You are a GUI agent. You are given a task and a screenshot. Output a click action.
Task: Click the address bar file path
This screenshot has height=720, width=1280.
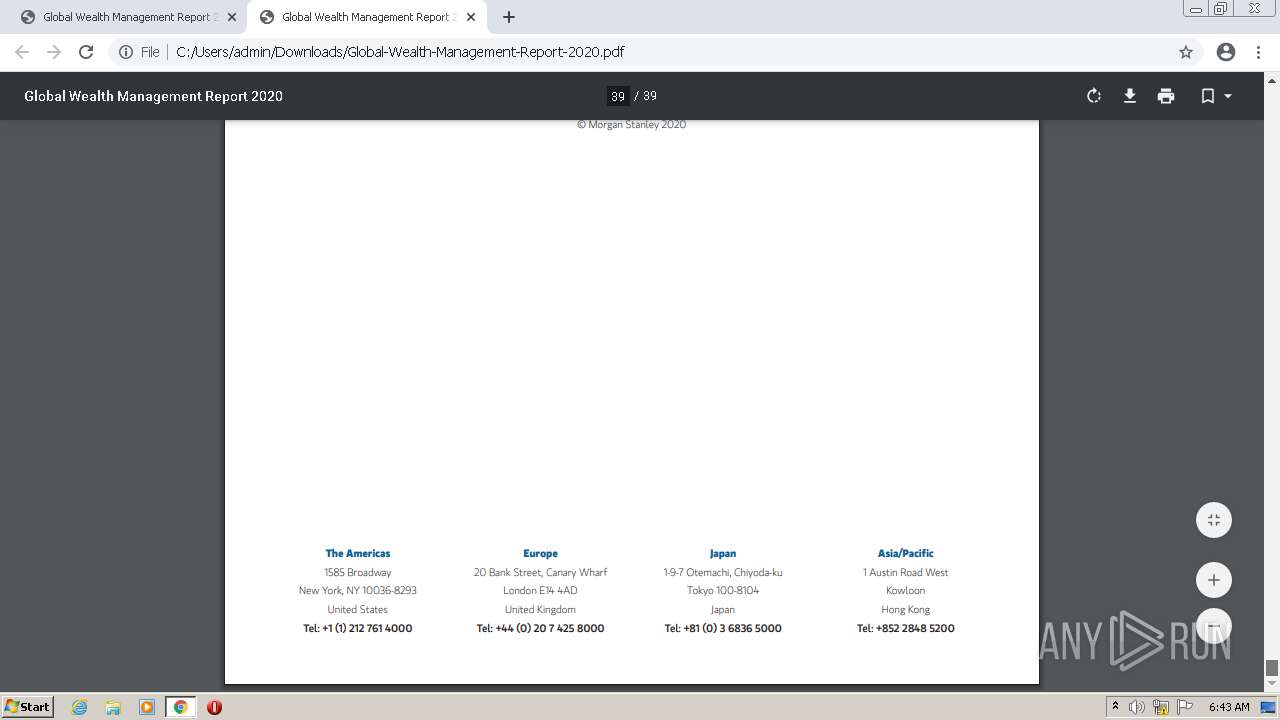[400, 52]
